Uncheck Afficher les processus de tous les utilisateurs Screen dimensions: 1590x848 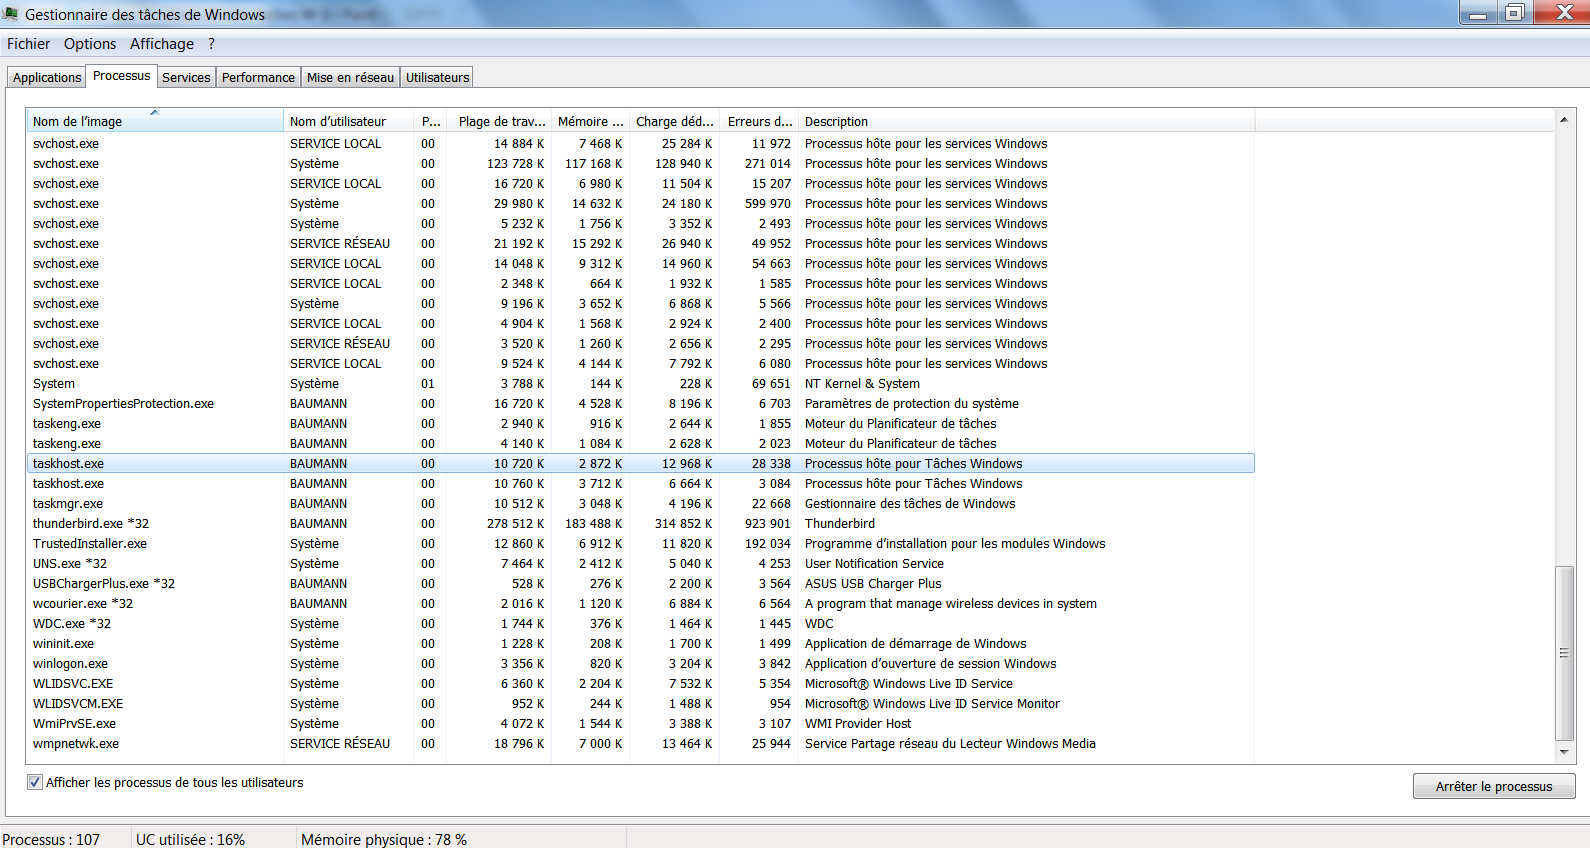click(35, 783)
